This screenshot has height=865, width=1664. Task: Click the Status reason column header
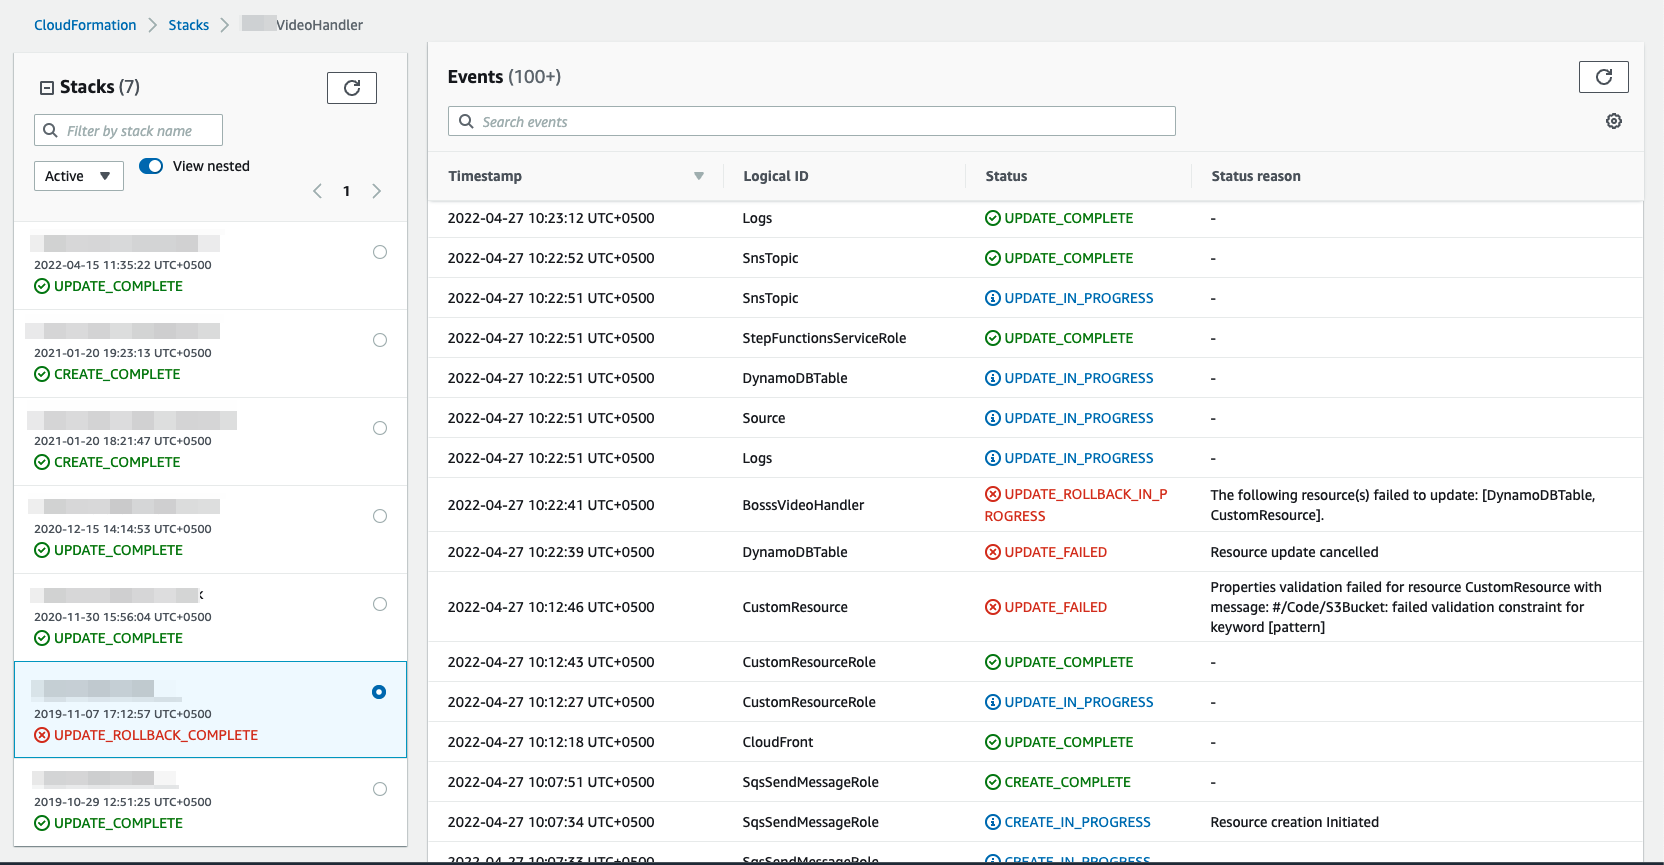pos(1256,176)
